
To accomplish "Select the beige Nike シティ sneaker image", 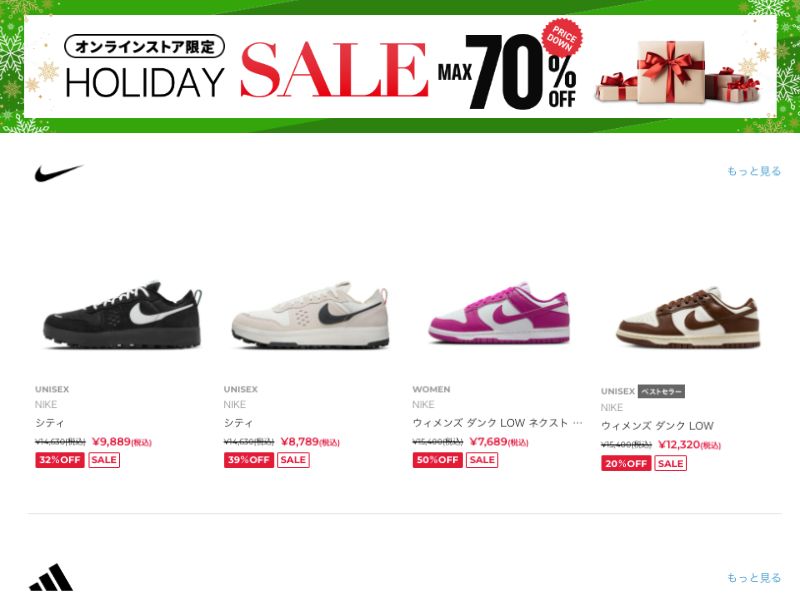I will (x=311, y=314).
